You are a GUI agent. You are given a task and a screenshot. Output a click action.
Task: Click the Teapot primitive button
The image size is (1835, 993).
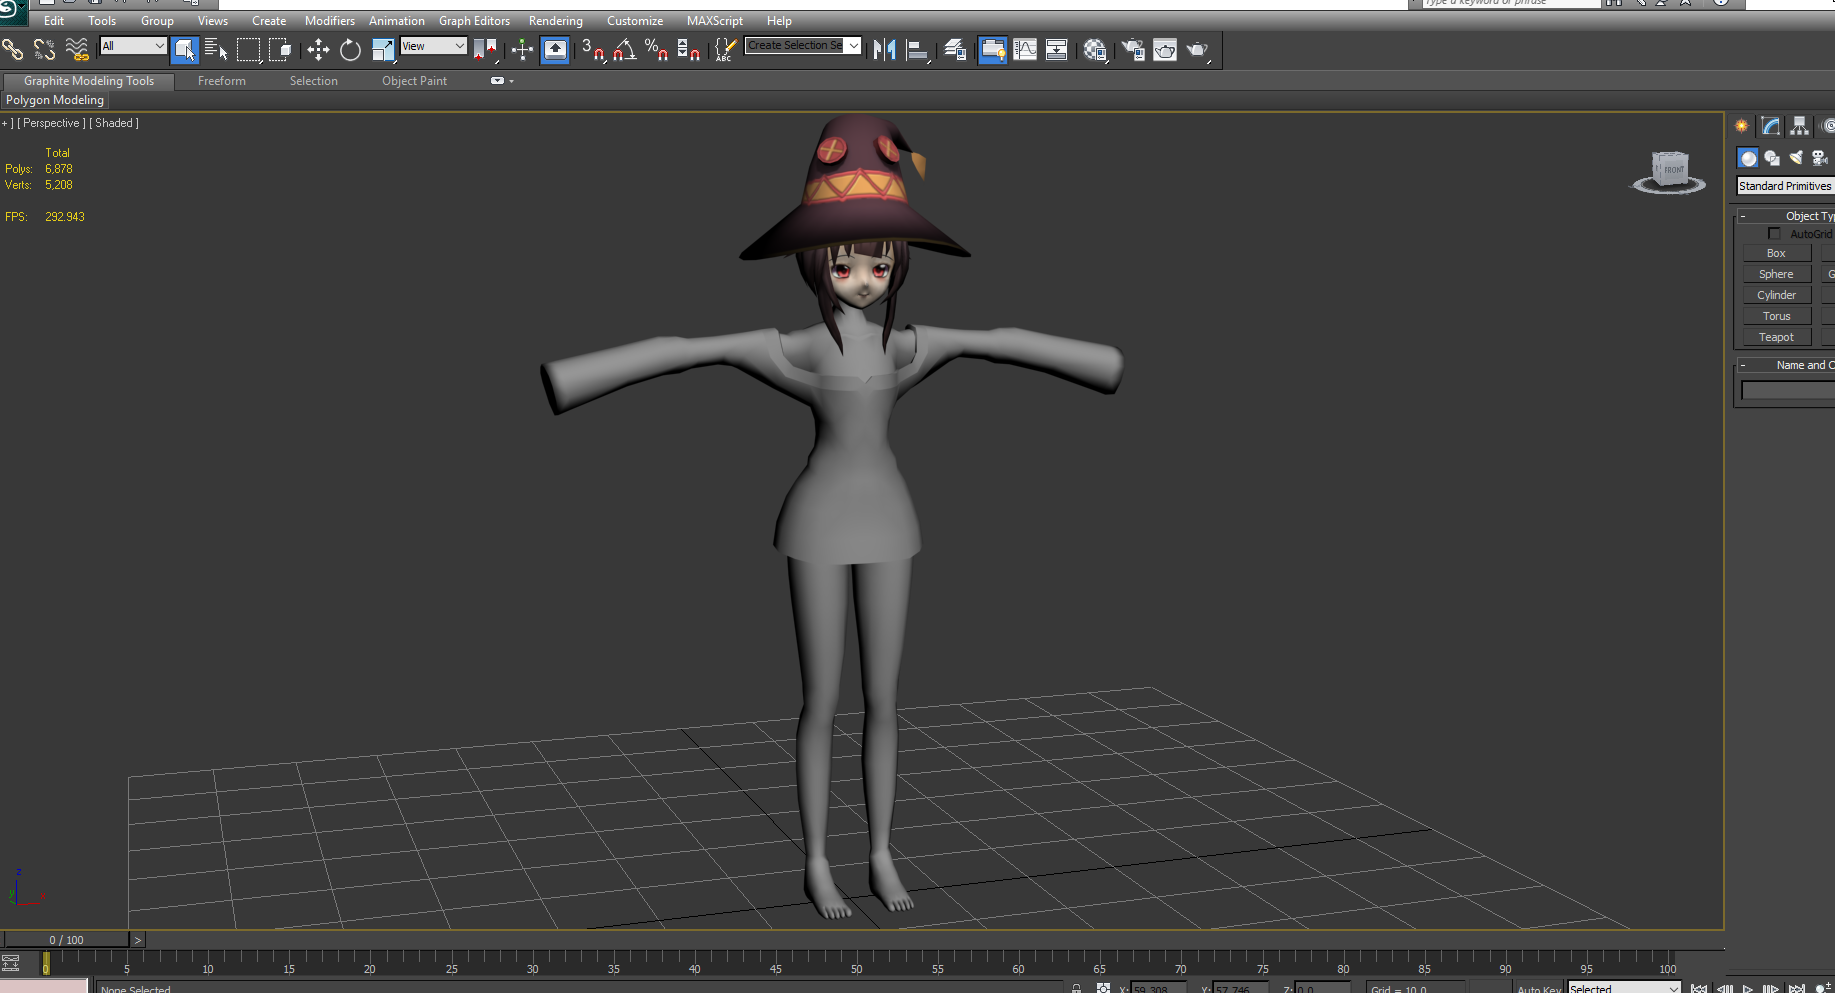point(1776,337)
